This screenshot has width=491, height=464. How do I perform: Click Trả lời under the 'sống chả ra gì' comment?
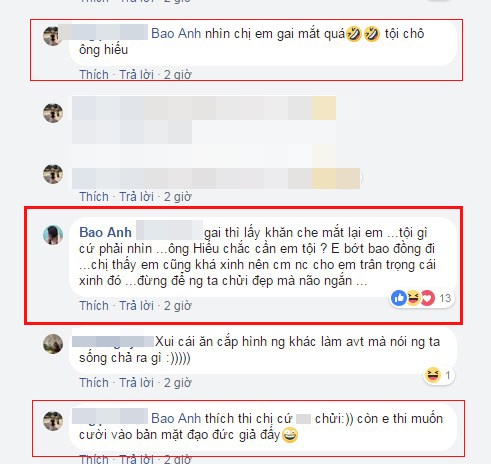(x=137, y=383)
